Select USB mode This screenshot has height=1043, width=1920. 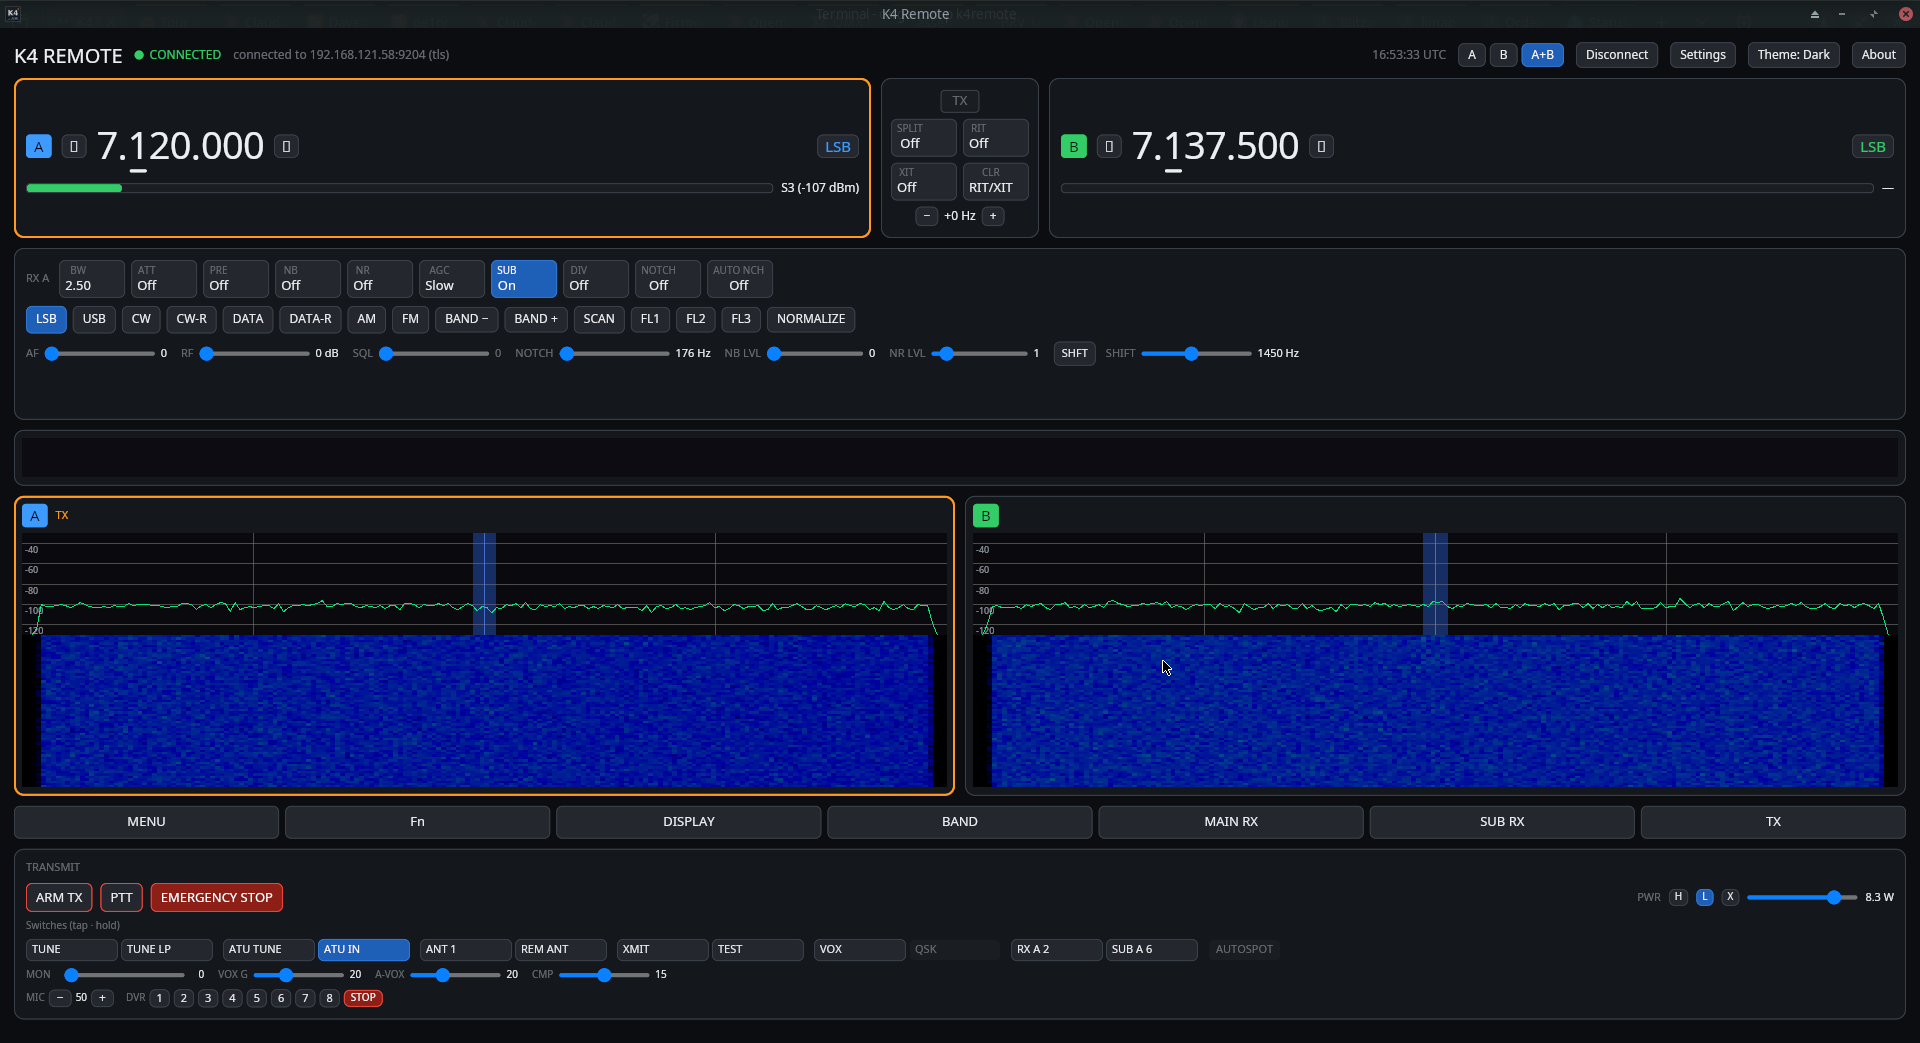(94, 320)
